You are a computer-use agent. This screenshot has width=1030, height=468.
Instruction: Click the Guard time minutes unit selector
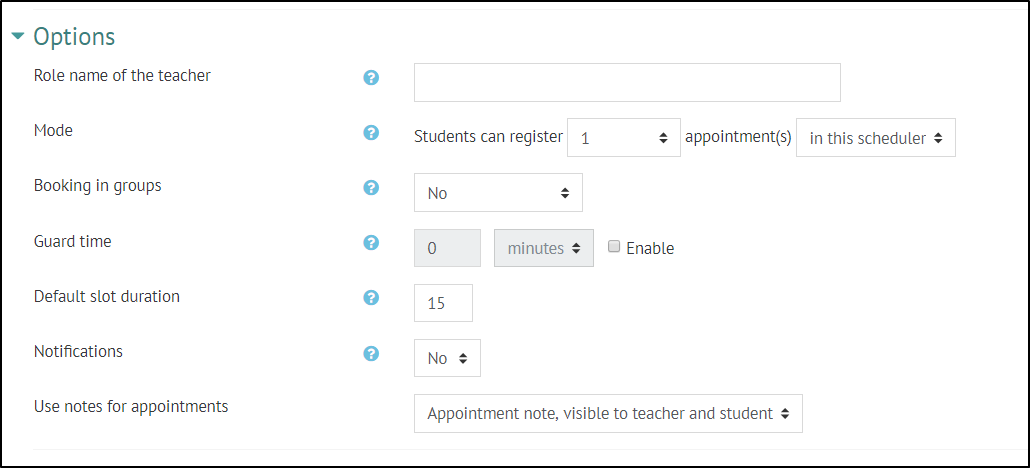pyautogui.click(x=544, y=248)
